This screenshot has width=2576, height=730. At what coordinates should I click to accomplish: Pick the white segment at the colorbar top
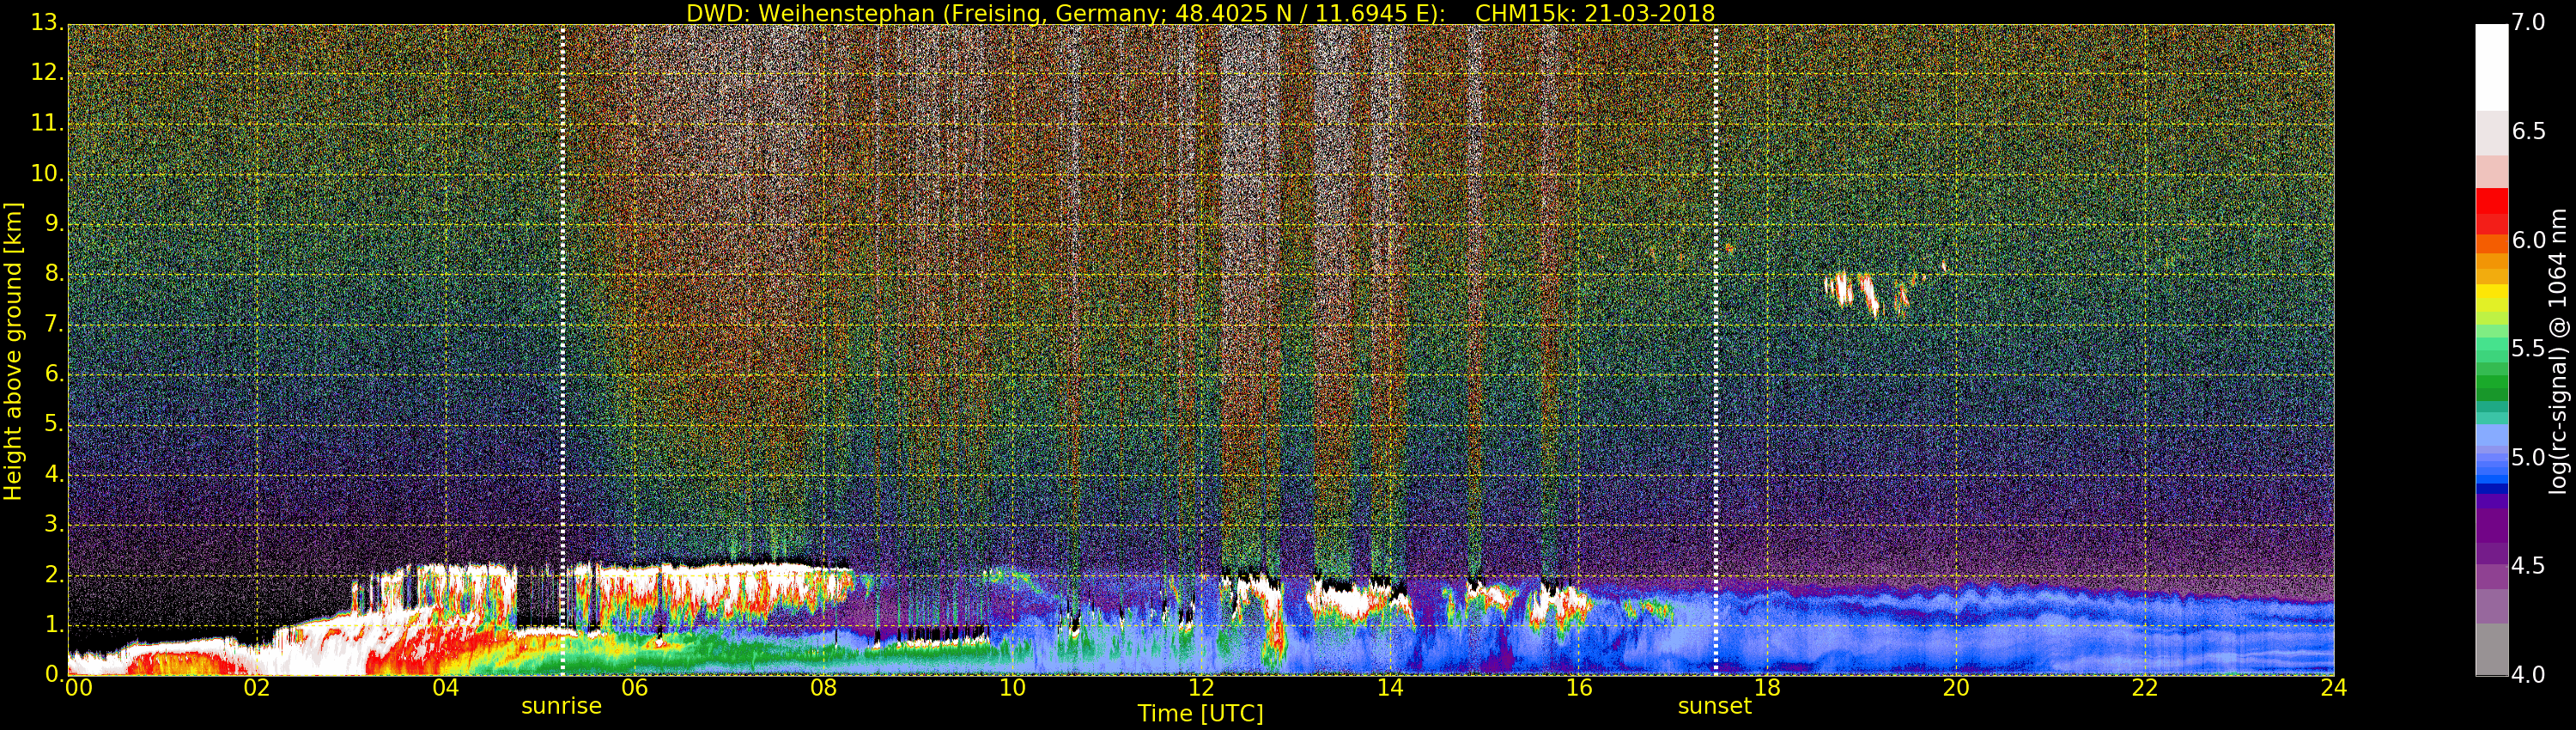pos(2491,67)
